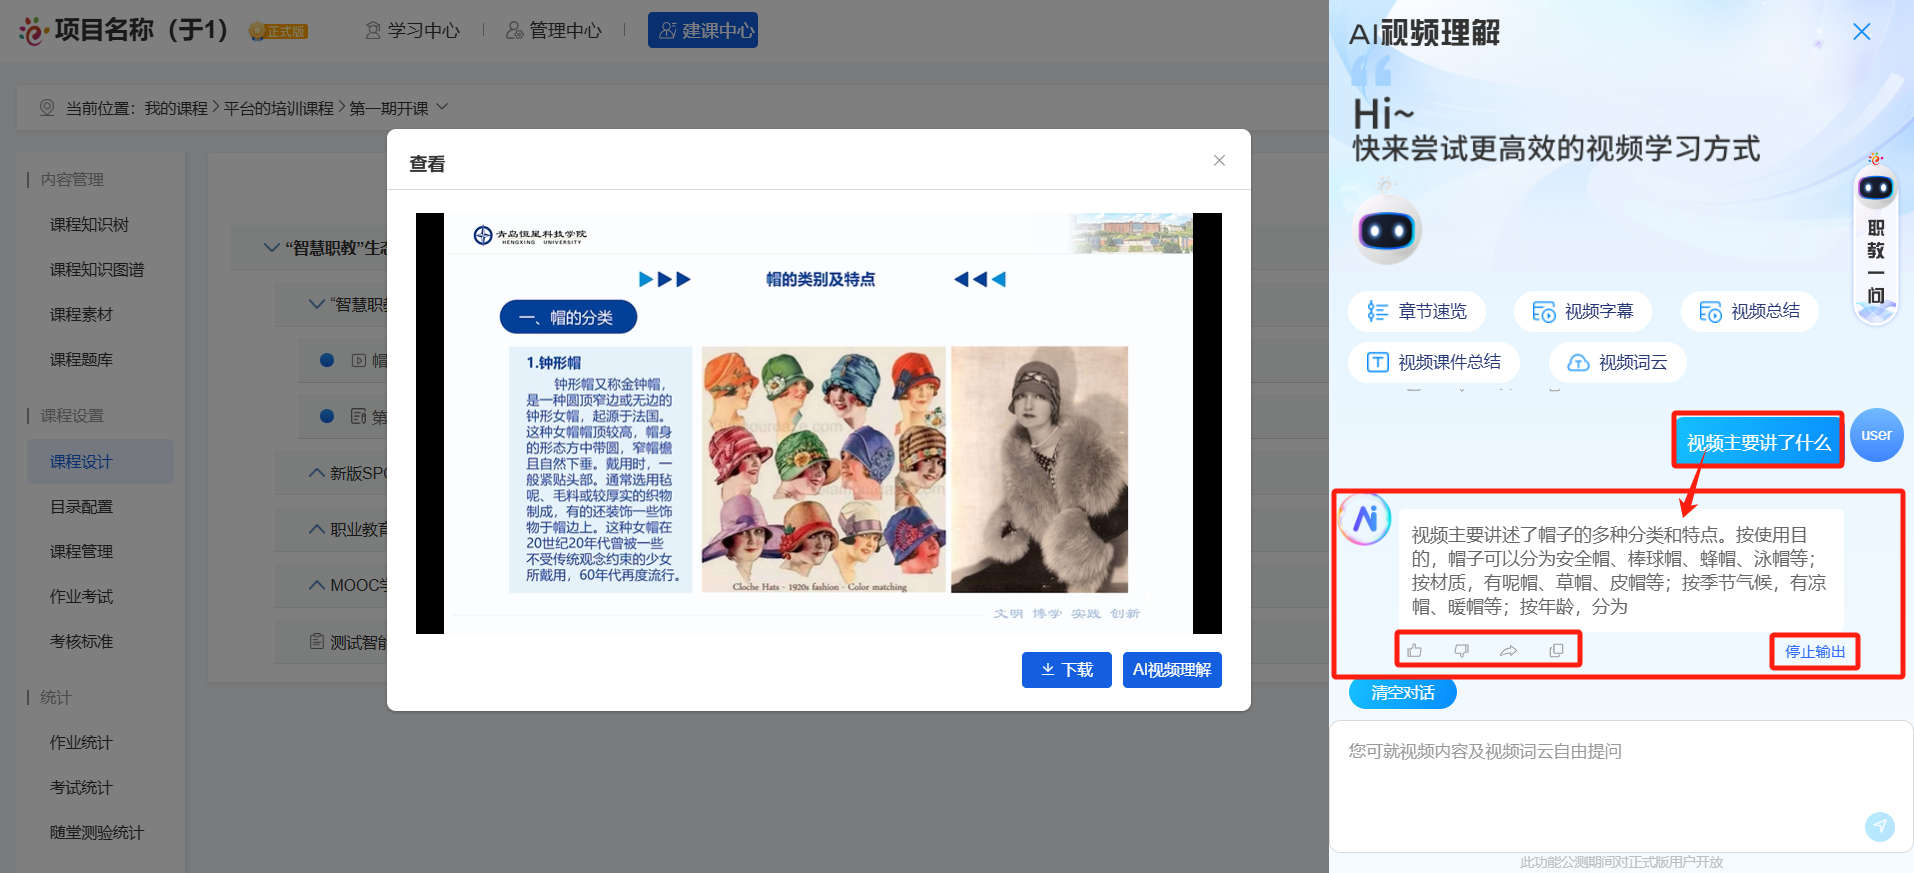This screenshot has width=1914, height=873.
Task: Click the share arrow icon under AI reply
Action: click(x=1508, y=651)
